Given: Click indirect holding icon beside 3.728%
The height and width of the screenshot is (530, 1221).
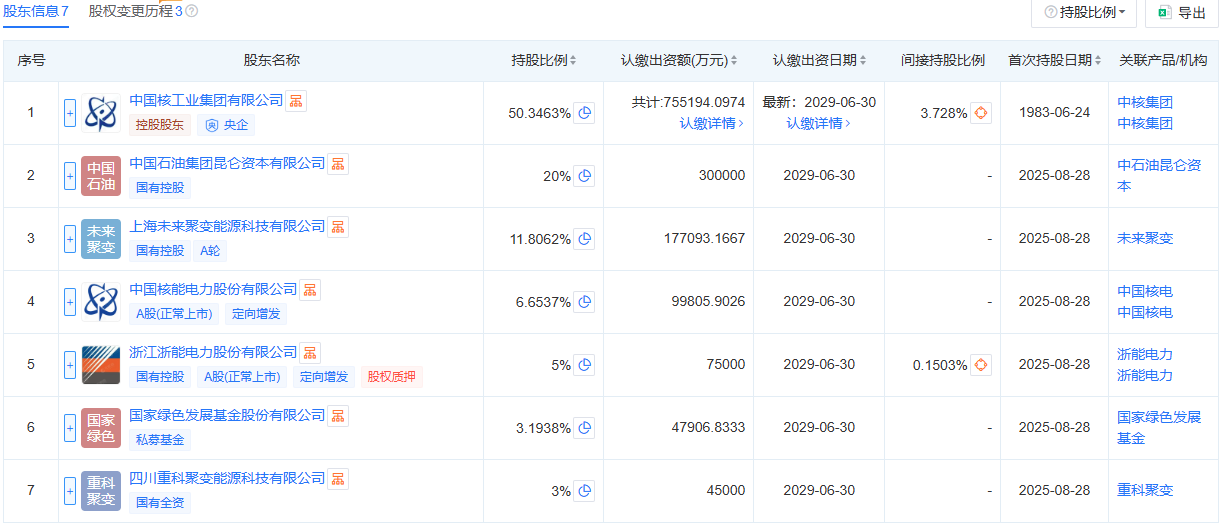Looking at the screenshot, I should 981,113.
